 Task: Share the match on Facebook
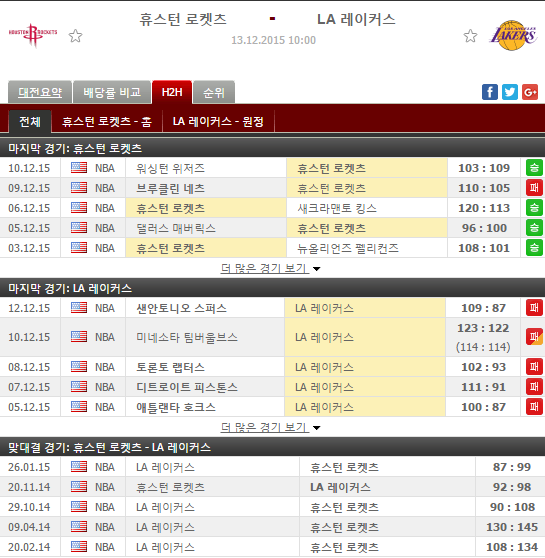click(x=490, y=92)
